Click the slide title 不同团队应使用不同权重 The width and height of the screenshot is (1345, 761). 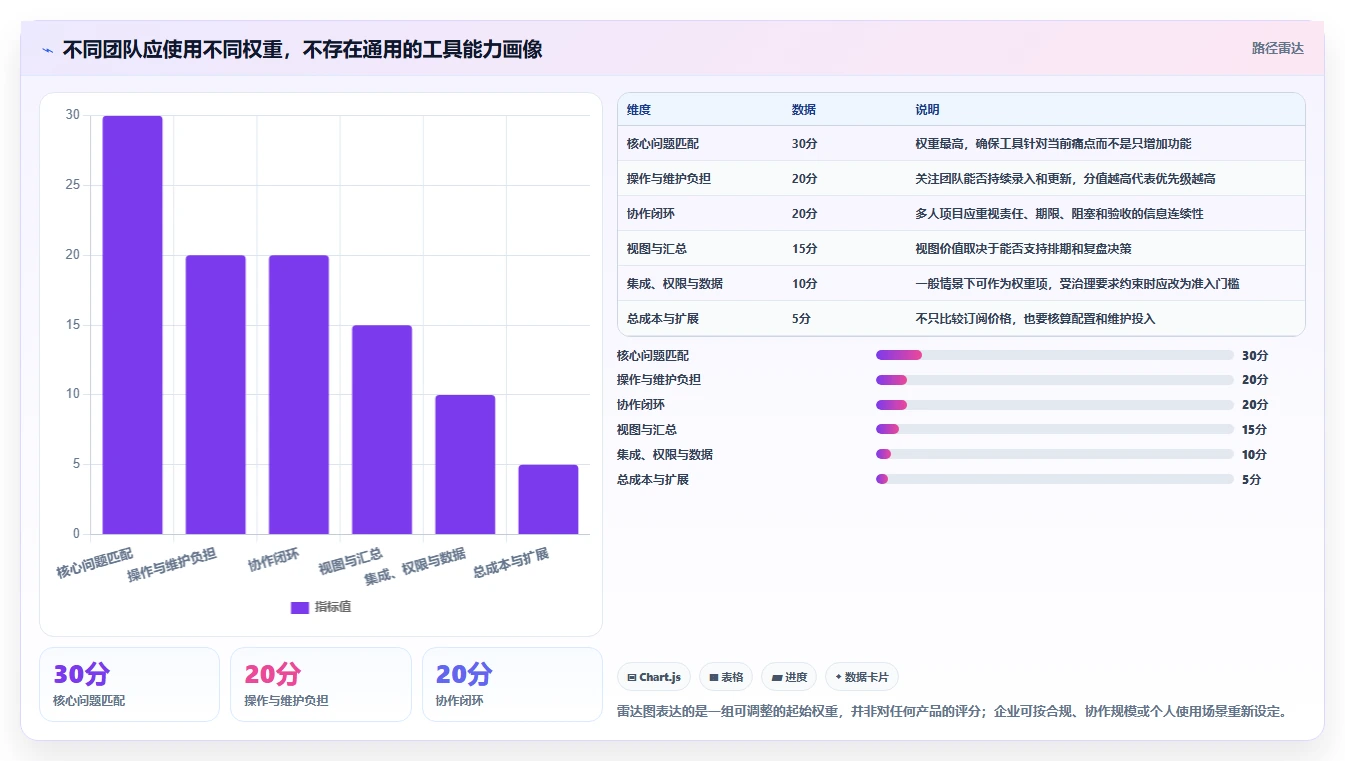click(x=302, y=49)
